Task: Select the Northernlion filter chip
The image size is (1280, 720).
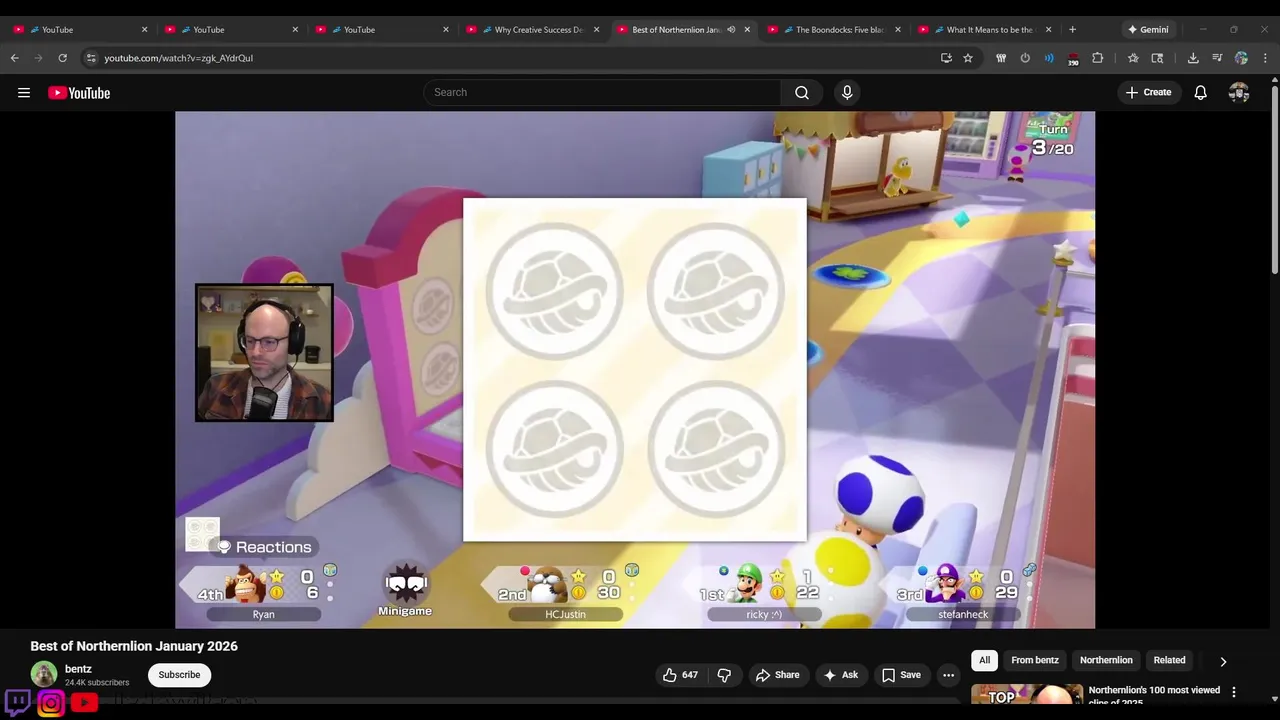Action: (x=1106, y=660)
